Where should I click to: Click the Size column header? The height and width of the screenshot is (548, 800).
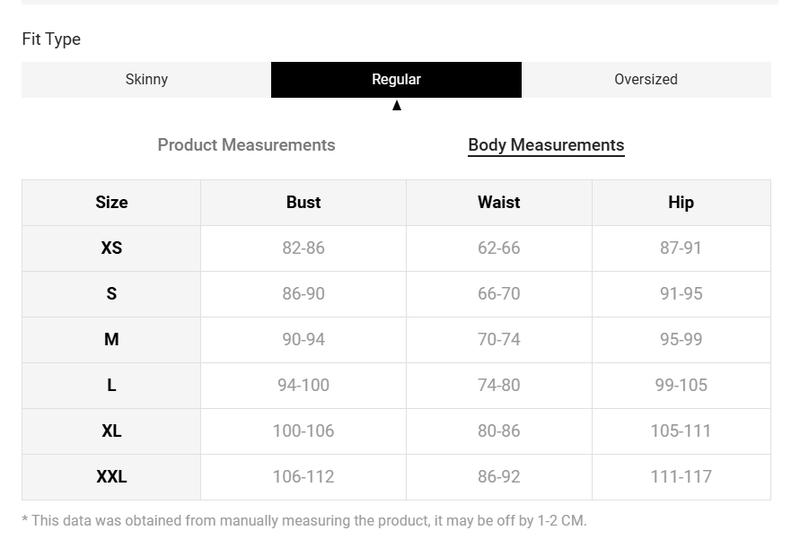point(111,203)
